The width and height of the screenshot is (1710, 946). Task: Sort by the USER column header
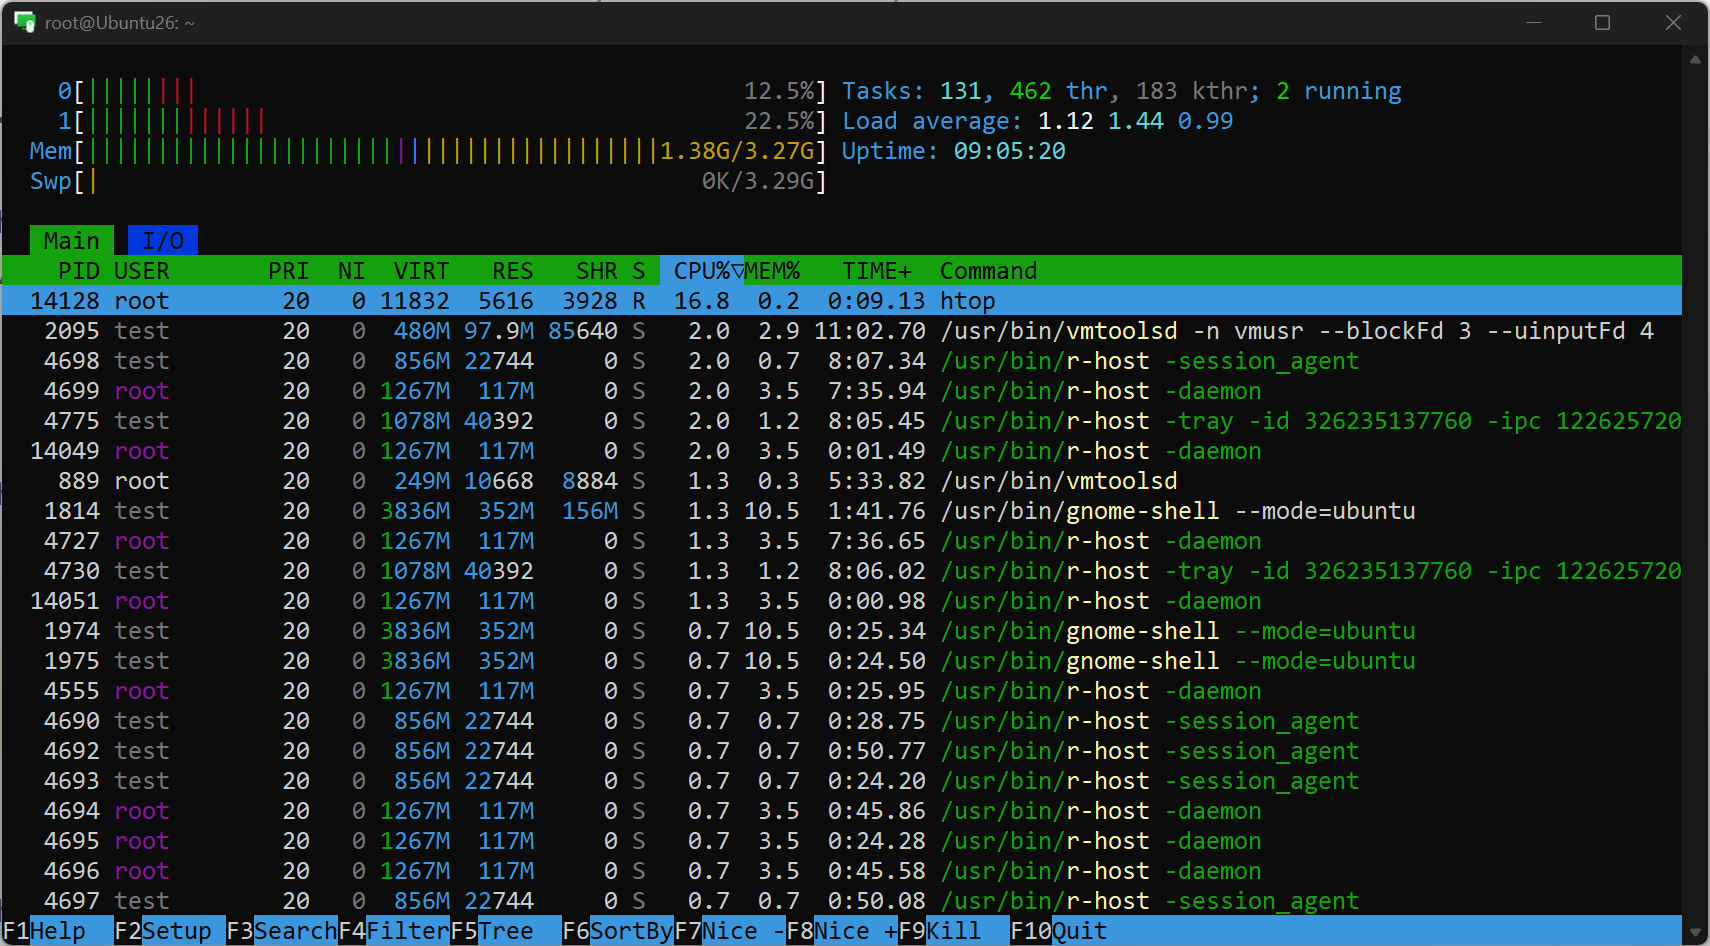click(142, 271)
